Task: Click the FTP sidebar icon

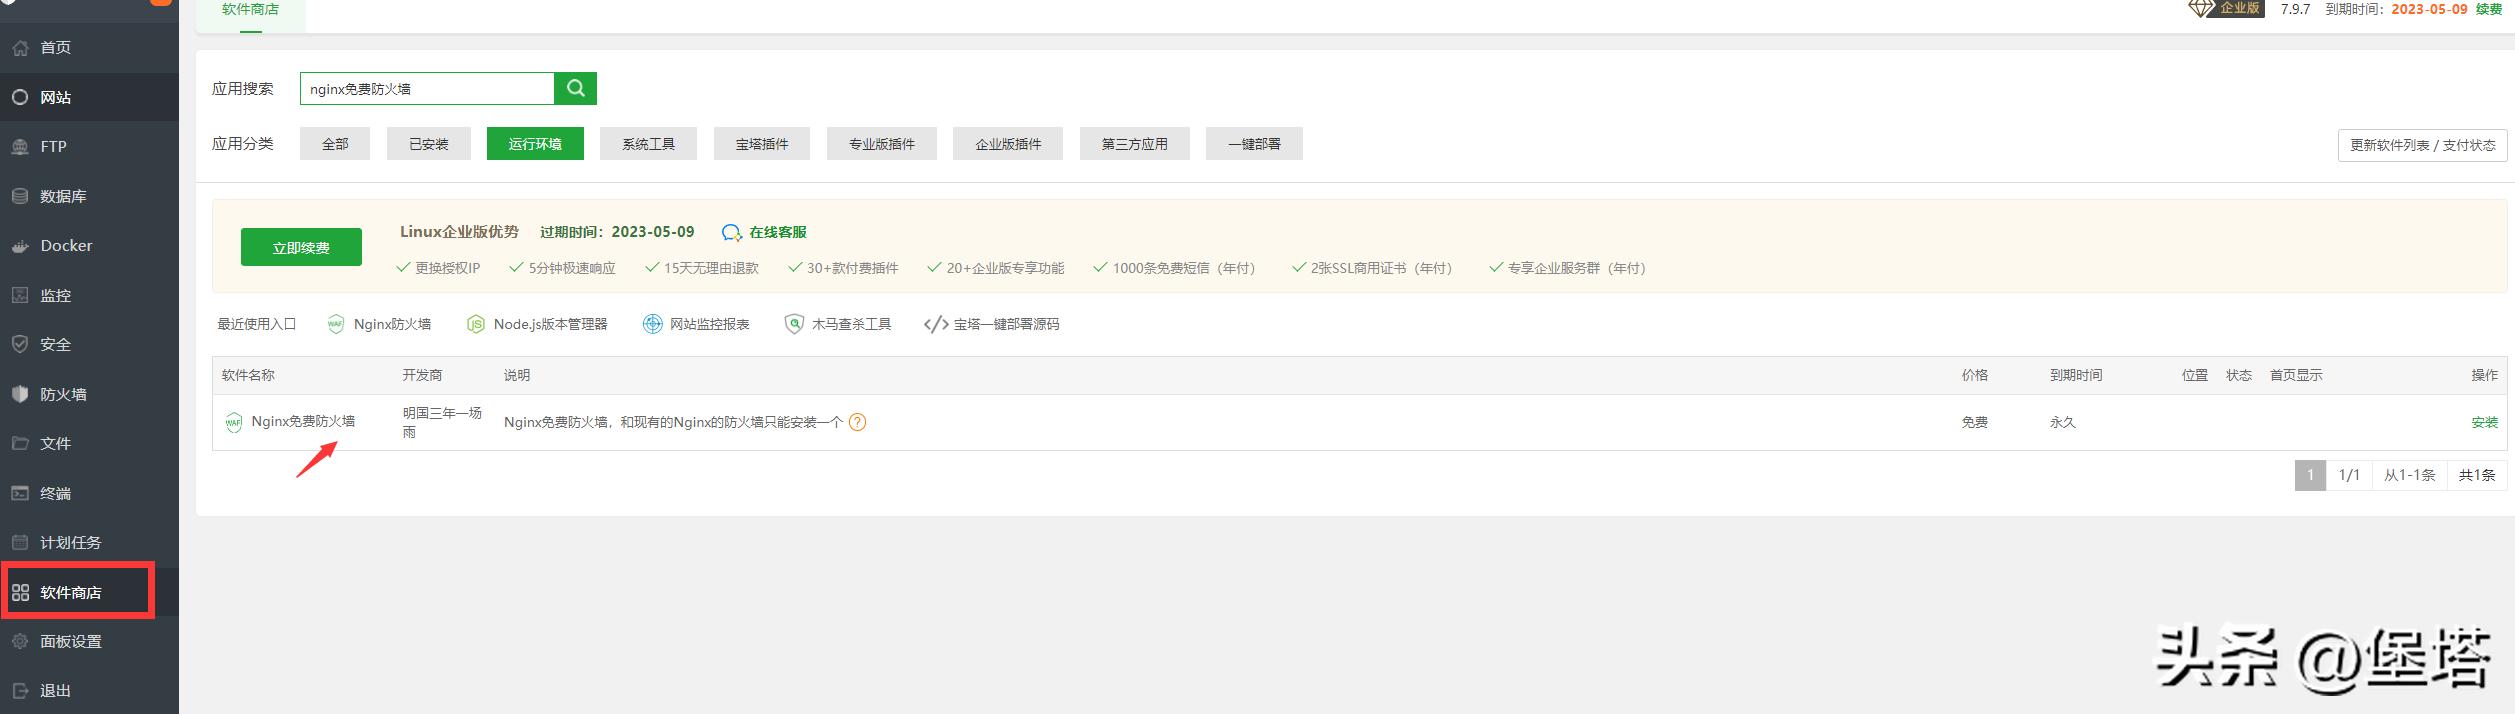Action: [x=20, y=147]
